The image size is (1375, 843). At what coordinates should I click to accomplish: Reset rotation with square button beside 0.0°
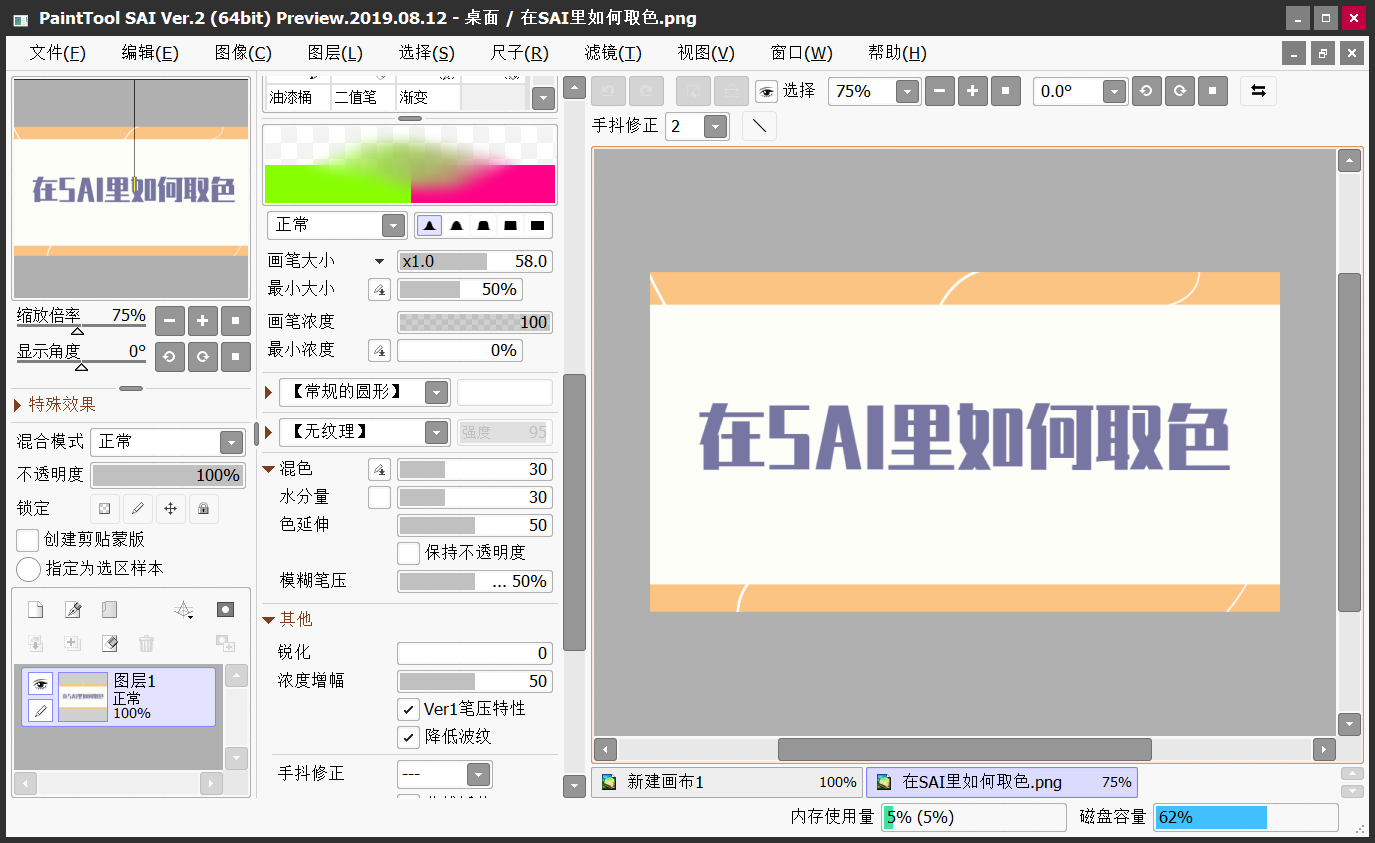pyautogui.click(x=1212, y=91)
